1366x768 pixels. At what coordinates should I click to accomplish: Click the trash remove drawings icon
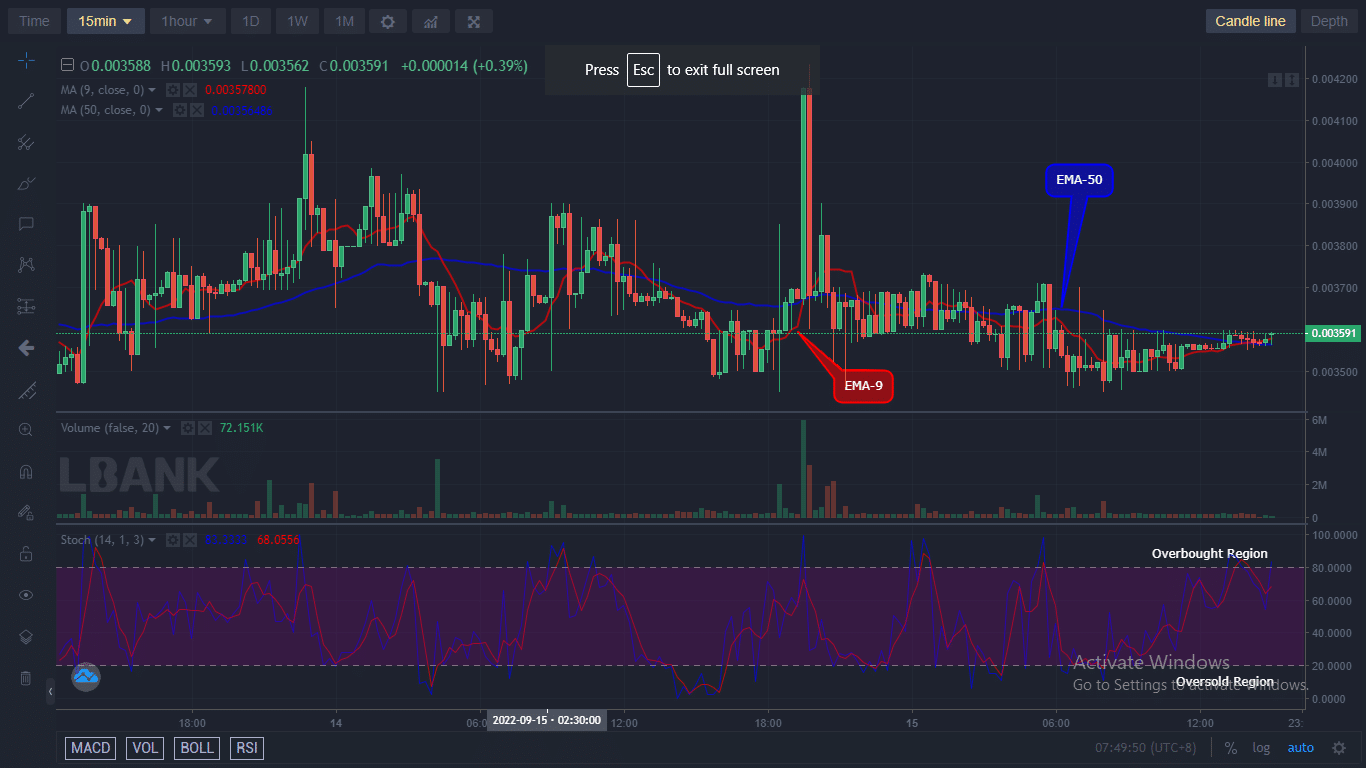(x=26, y=678)
